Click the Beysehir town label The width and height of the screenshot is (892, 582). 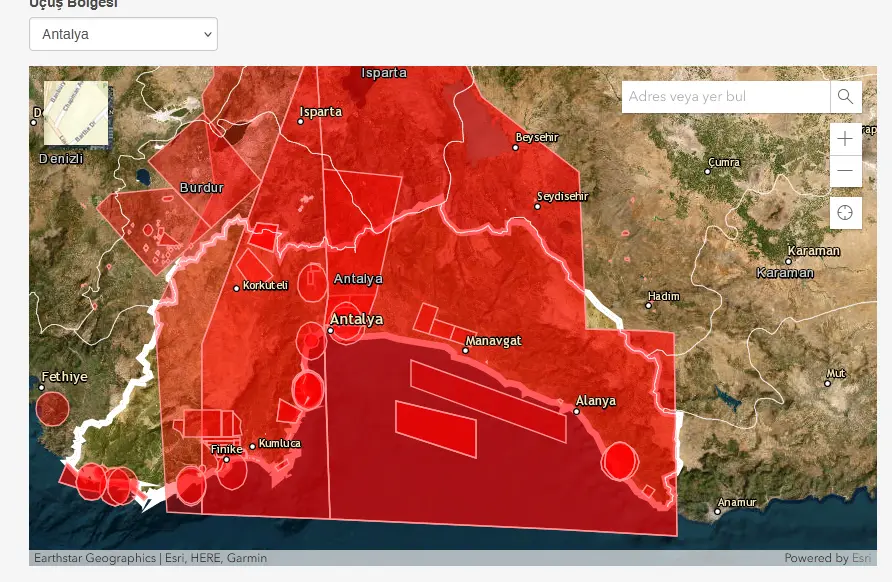(537, 137)
